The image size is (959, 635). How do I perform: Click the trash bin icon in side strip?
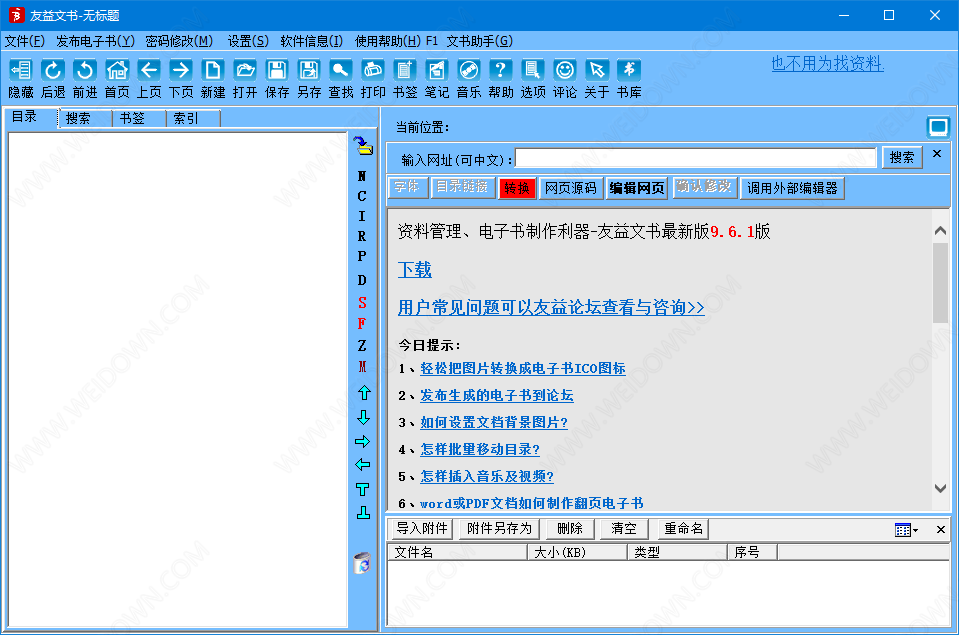tap(362, 563)
